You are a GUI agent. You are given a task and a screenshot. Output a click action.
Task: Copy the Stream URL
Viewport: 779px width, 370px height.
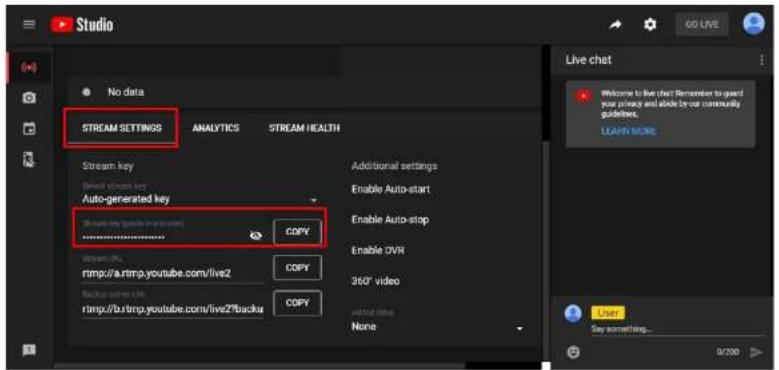[x=297, y=268]
